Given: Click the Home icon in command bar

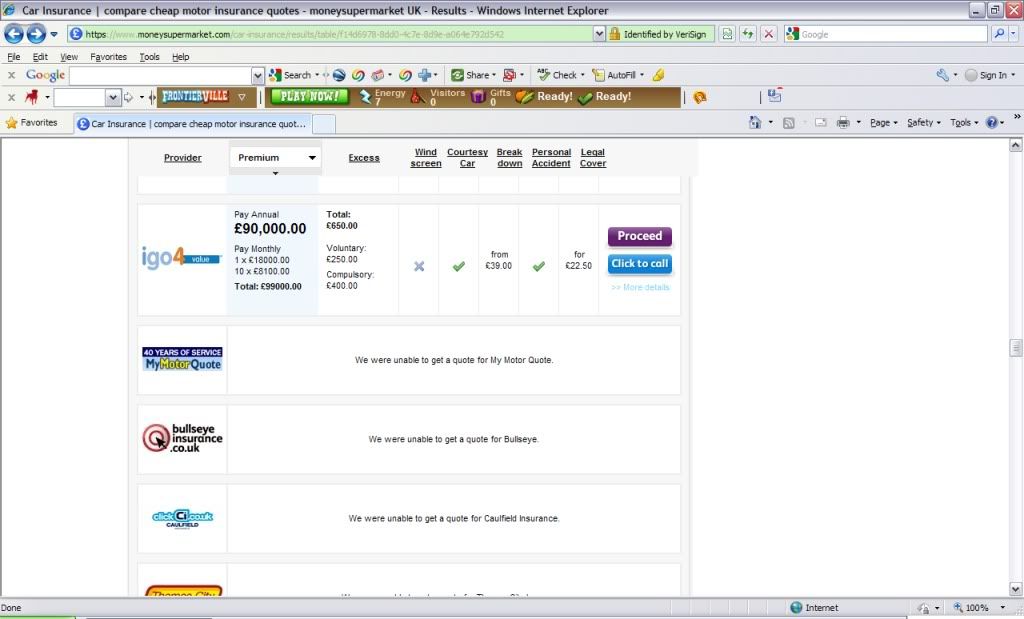Looking at the screenshot, I should pos(755,122).
